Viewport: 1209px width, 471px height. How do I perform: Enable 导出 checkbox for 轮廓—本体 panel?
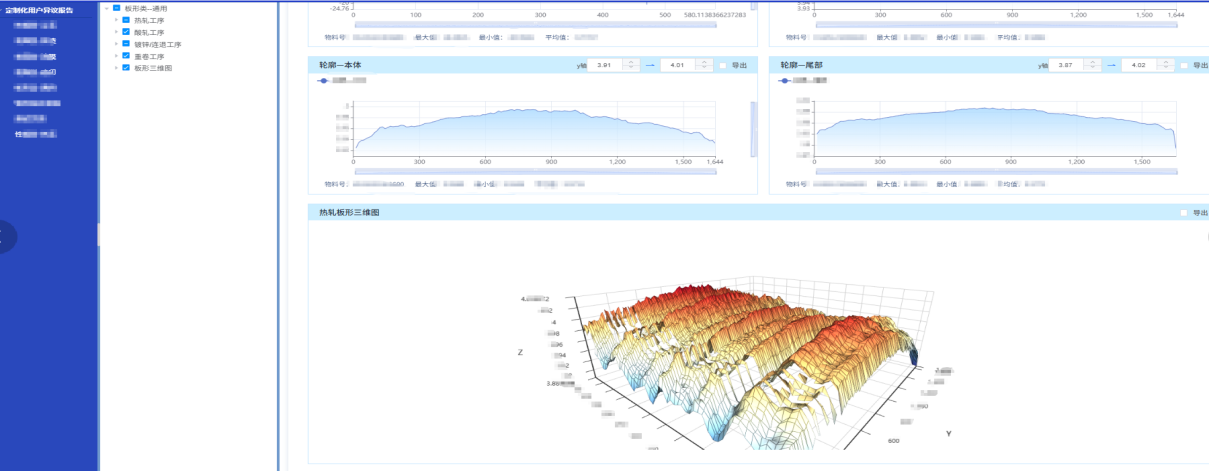pos(723,65)
